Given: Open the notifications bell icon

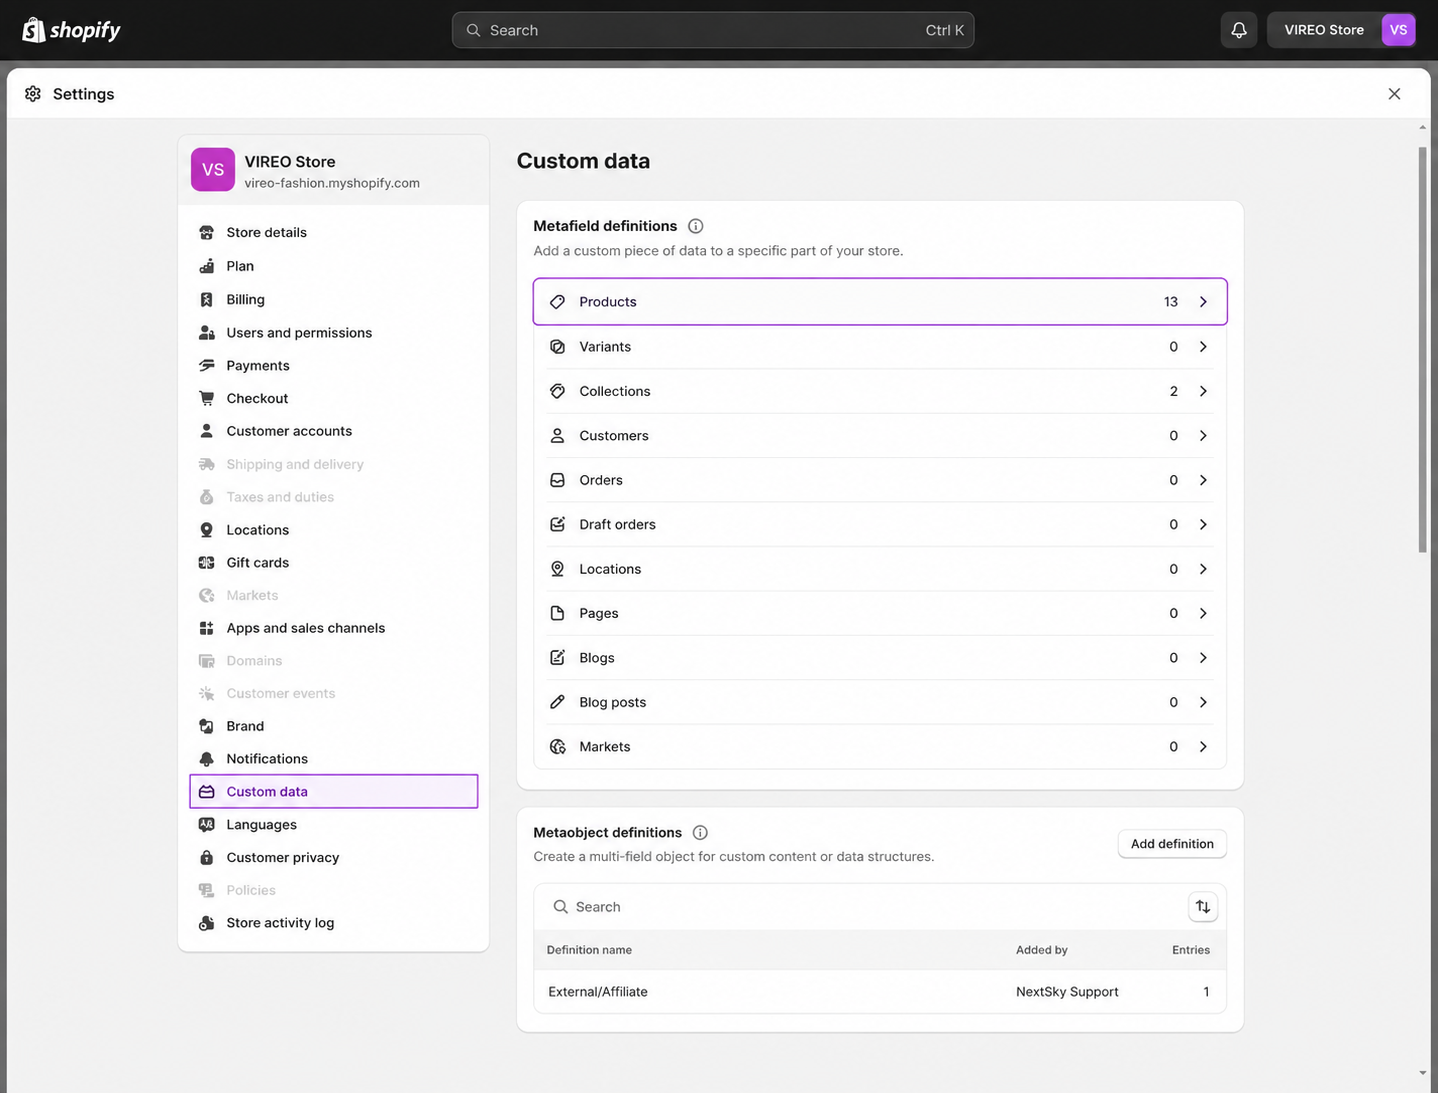Looking at the screenshot, I should click(x=1239, y=30).
